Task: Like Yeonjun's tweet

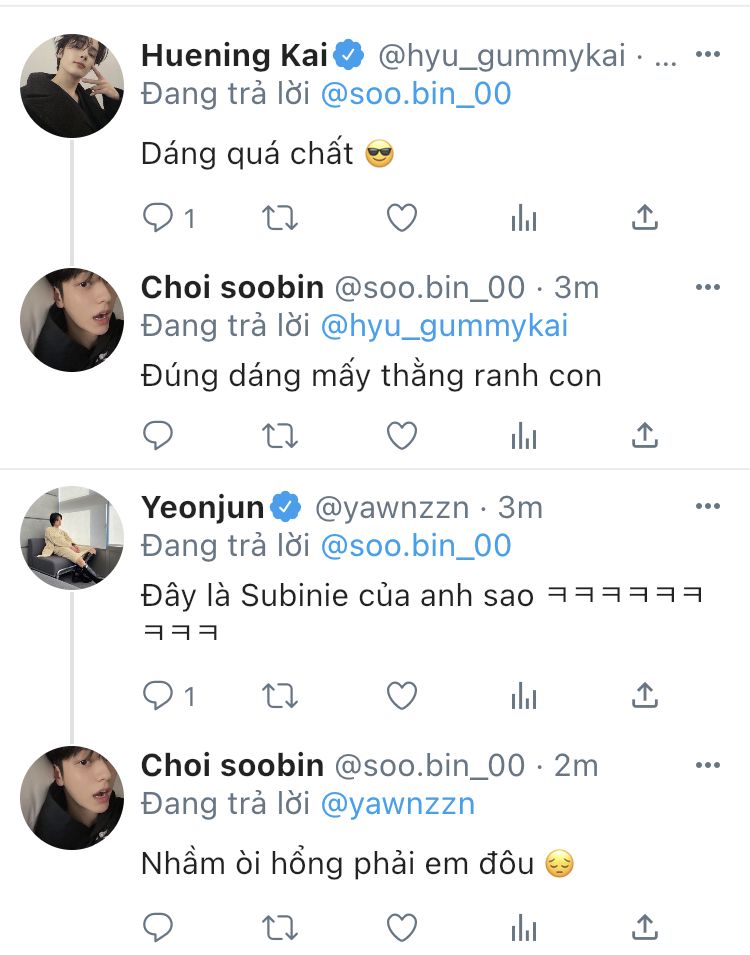Action: 401,694
